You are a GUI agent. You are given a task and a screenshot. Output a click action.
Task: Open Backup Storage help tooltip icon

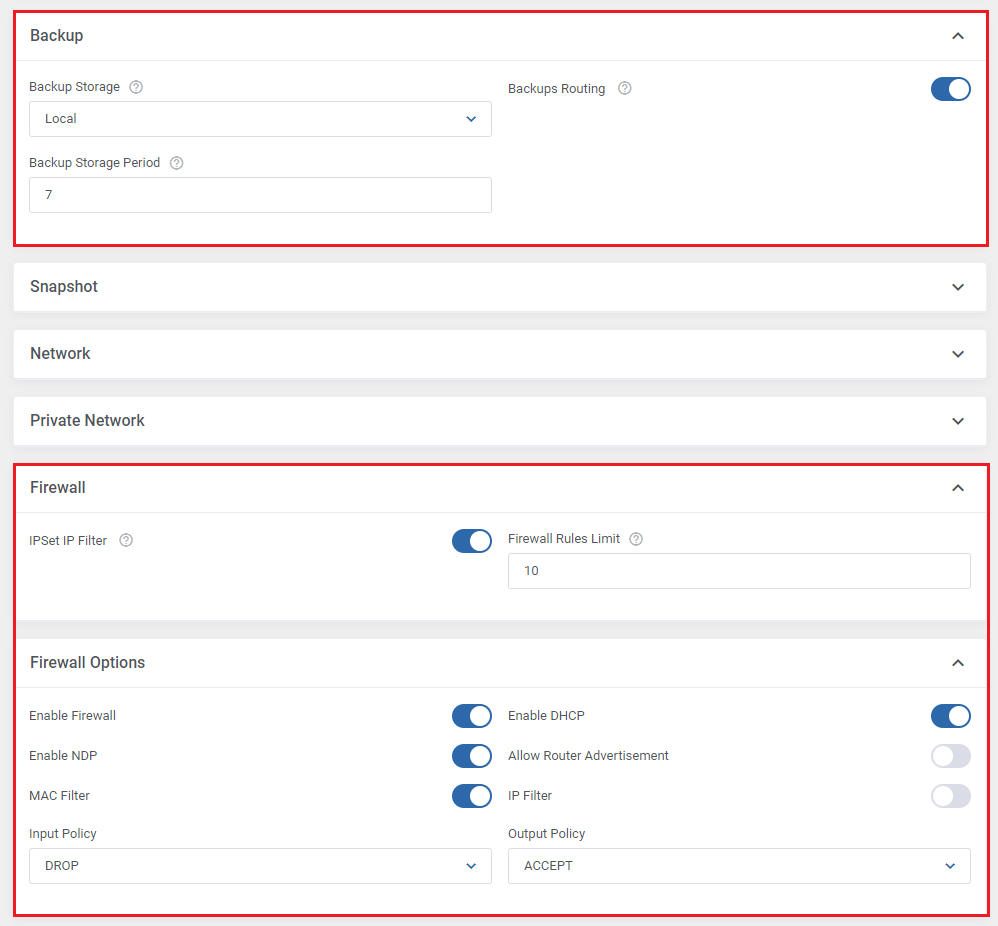[136, 87]
